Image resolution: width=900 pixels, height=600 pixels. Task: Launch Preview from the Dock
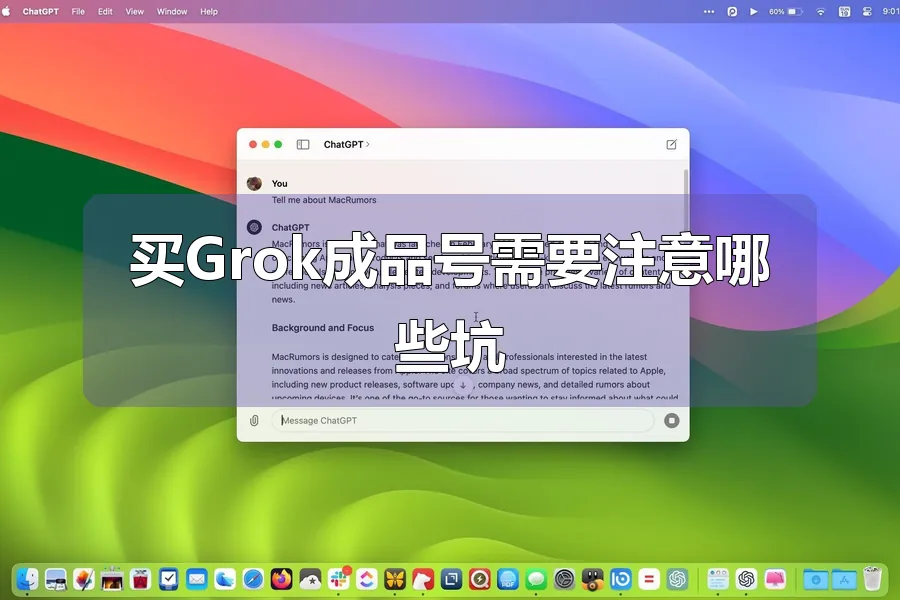pyautogui.click(x=55, y=579)
